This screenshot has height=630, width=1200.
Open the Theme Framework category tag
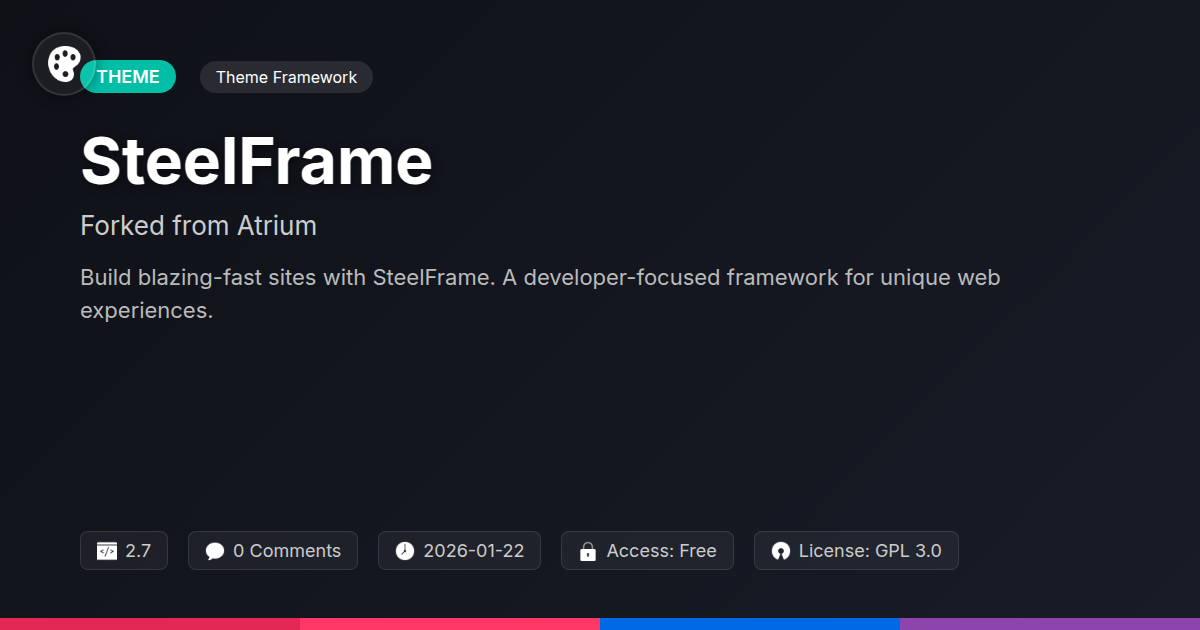286,77
